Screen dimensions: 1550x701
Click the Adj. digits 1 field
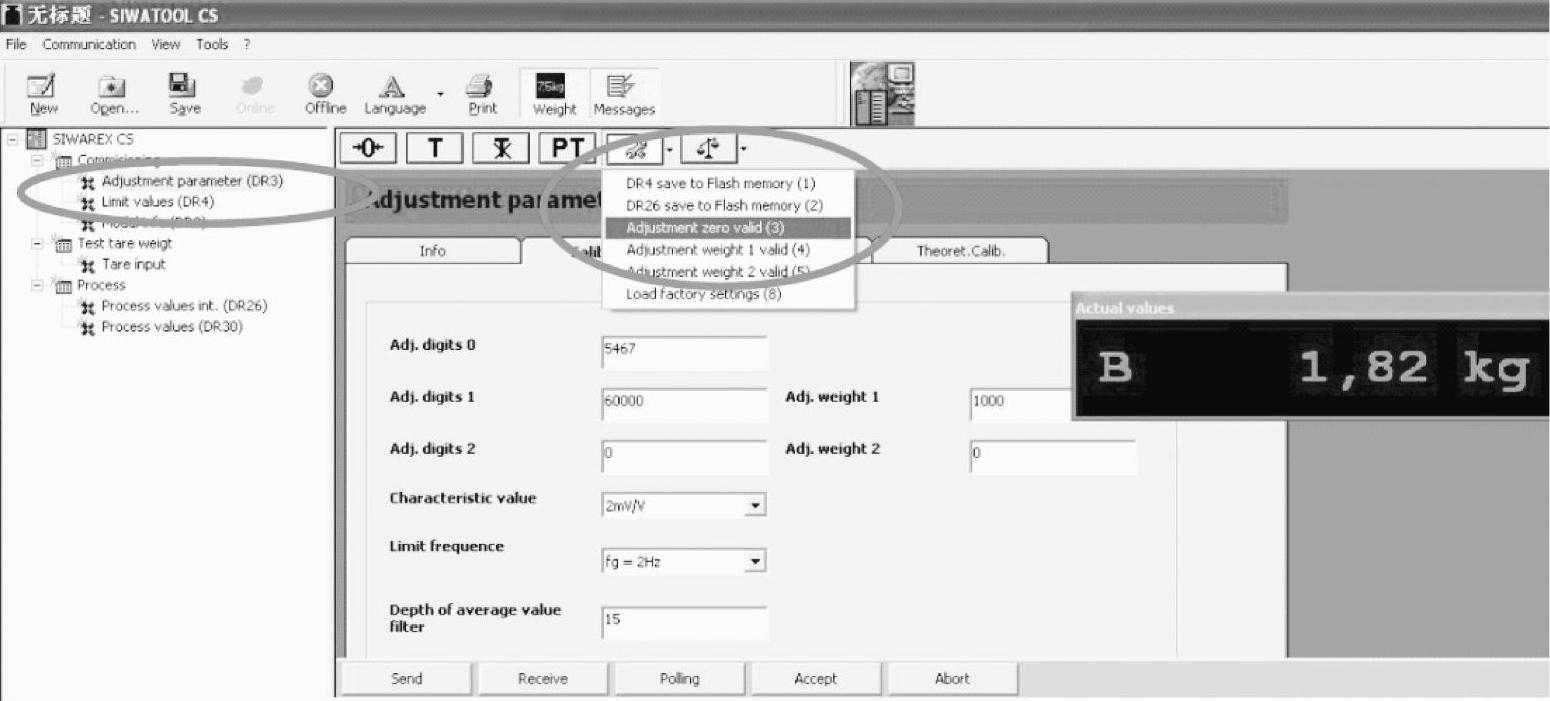[x=684, y=405]
